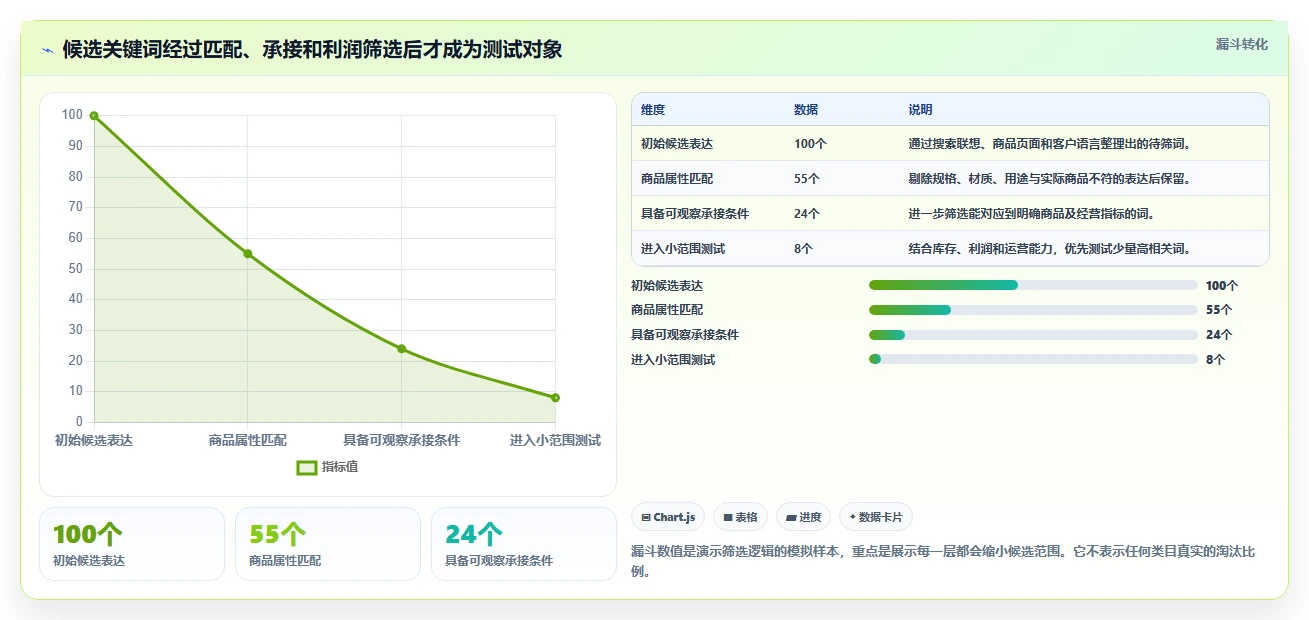Click table header 数据
The width and height of the screenshot is (1309, 620).
pyautogui.click(x=806, y=110)
